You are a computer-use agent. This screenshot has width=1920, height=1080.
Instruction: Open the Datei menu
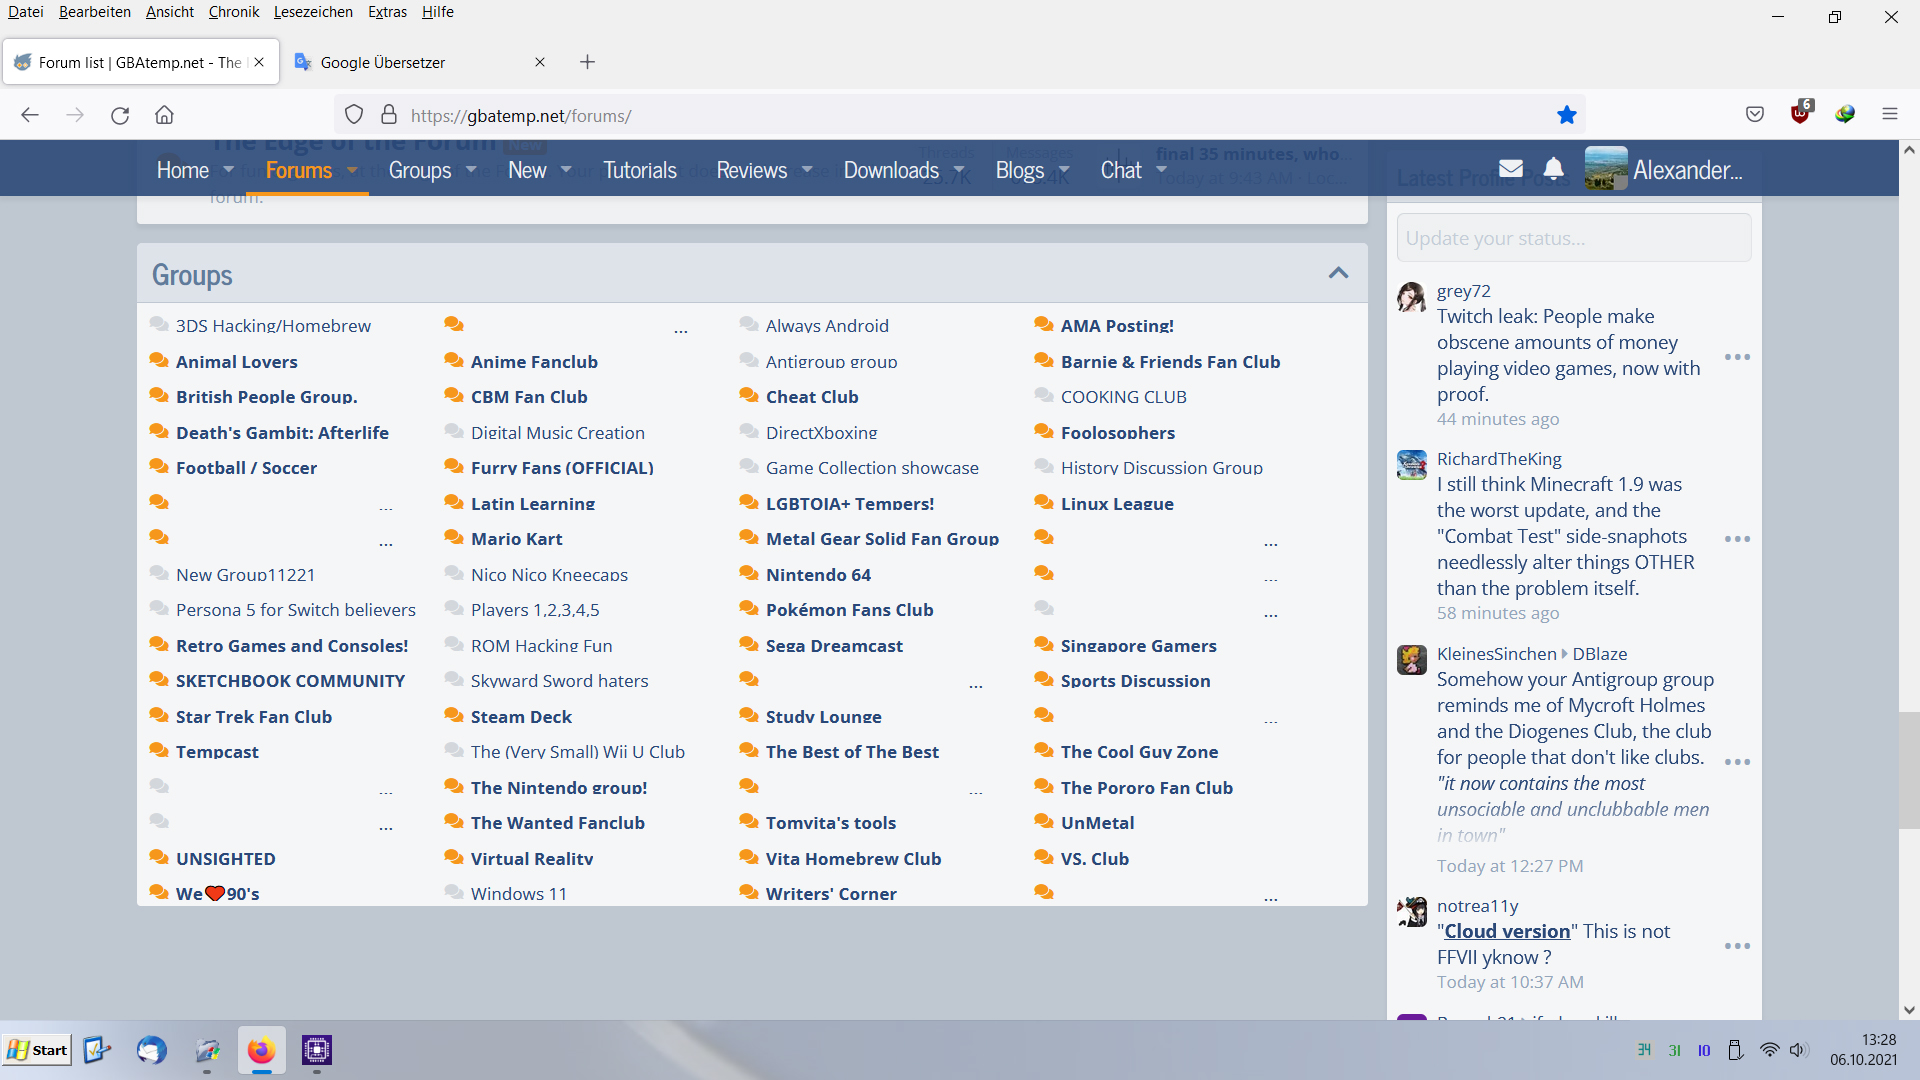[x=26, y=12]
